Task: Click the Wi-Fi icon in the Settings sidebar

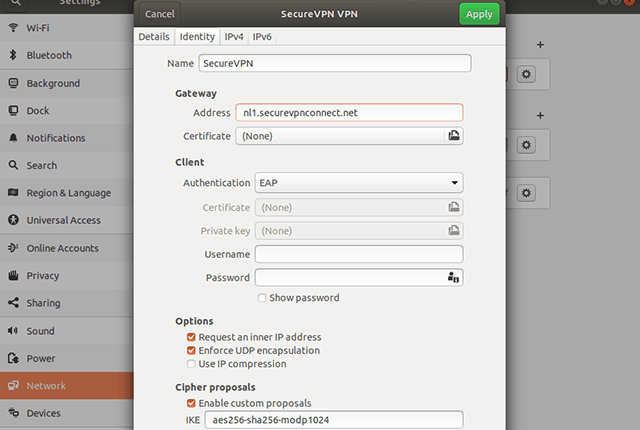Action: [x=13, y=27]
